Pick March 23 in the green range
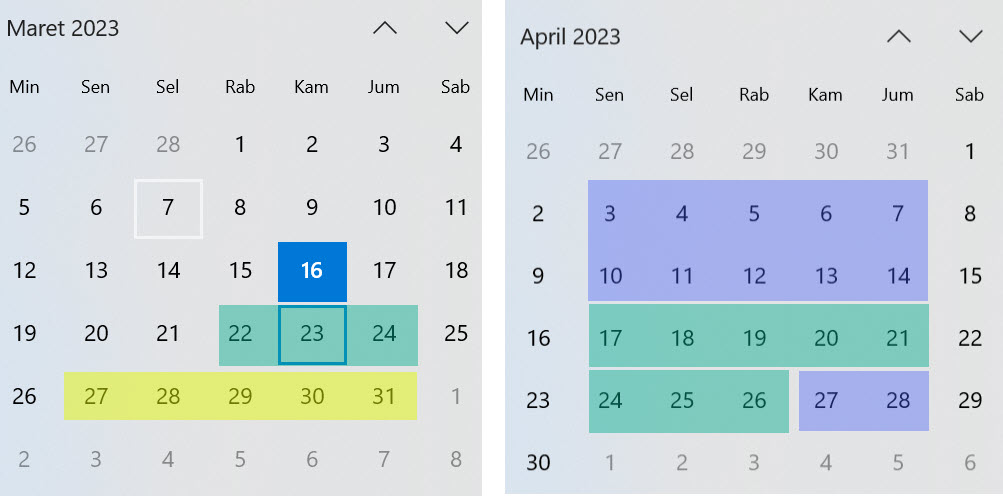The width and height of the screenshot is (1003, 496). click(x=312, y=334)
